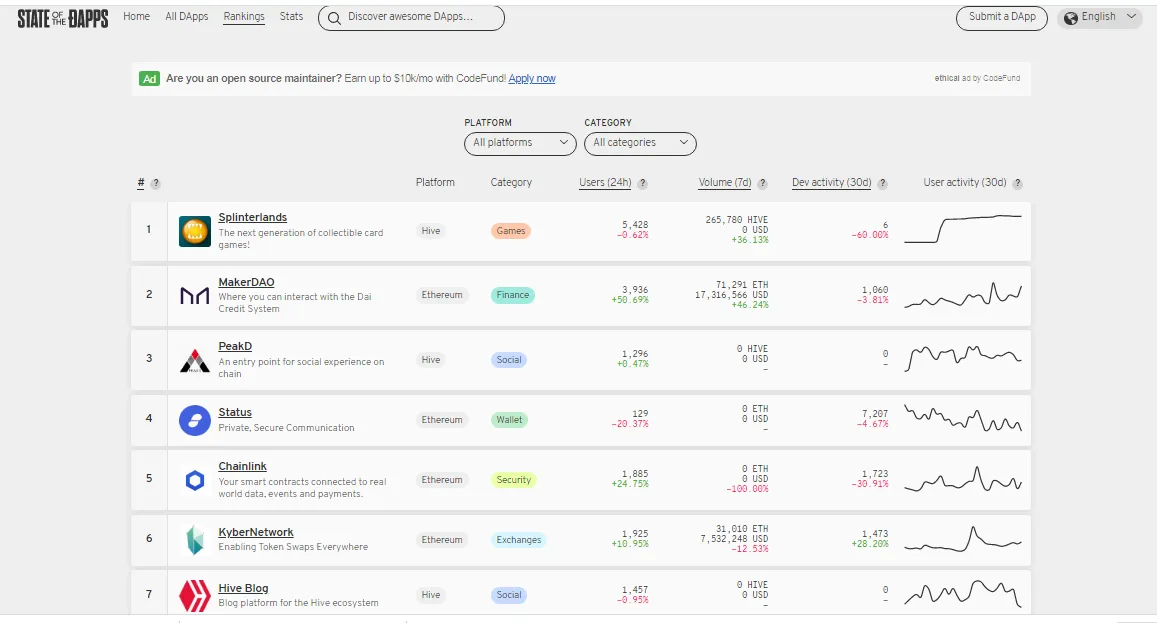The height and width of the screenshot is (623, 1157).
Task: Click the State of the DApps logo
Action: [x=63, y=18]
